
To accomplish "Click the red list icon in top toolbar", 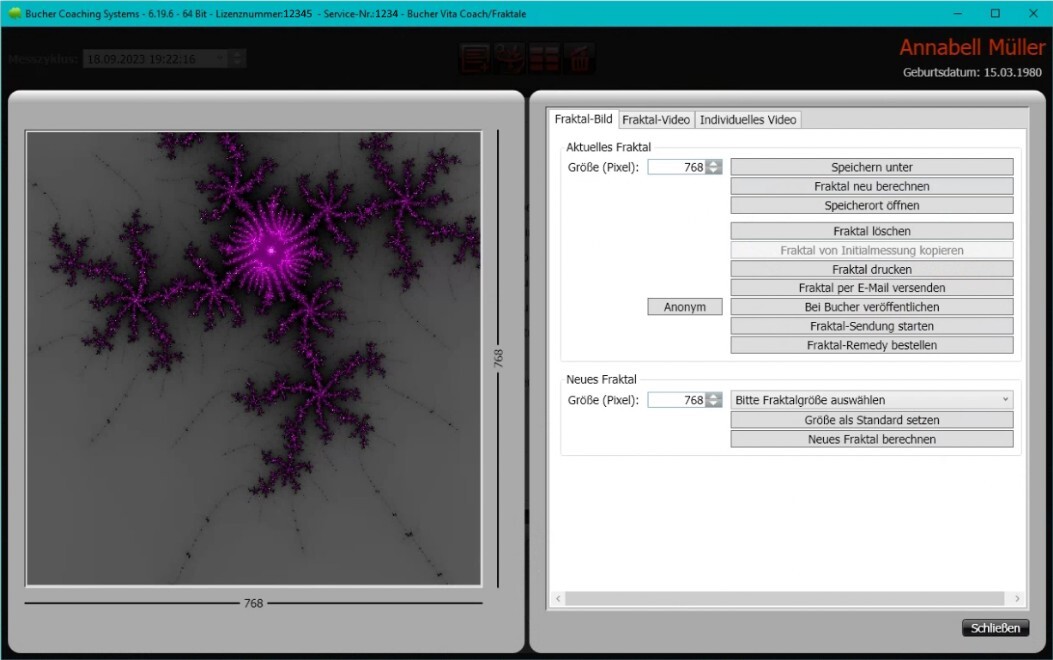I will (x=475, y=58).
